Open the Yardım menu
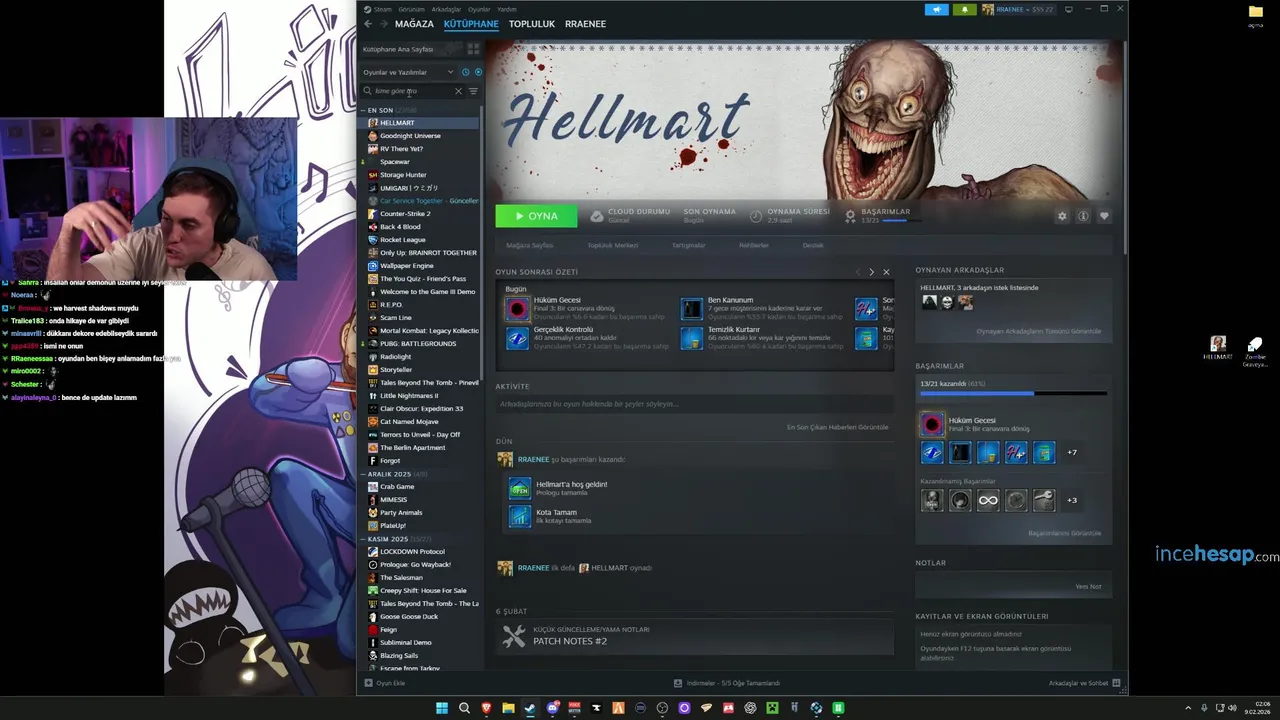Image resolution: width=1280 pixels, height=720 pixels. click(507, 9)
